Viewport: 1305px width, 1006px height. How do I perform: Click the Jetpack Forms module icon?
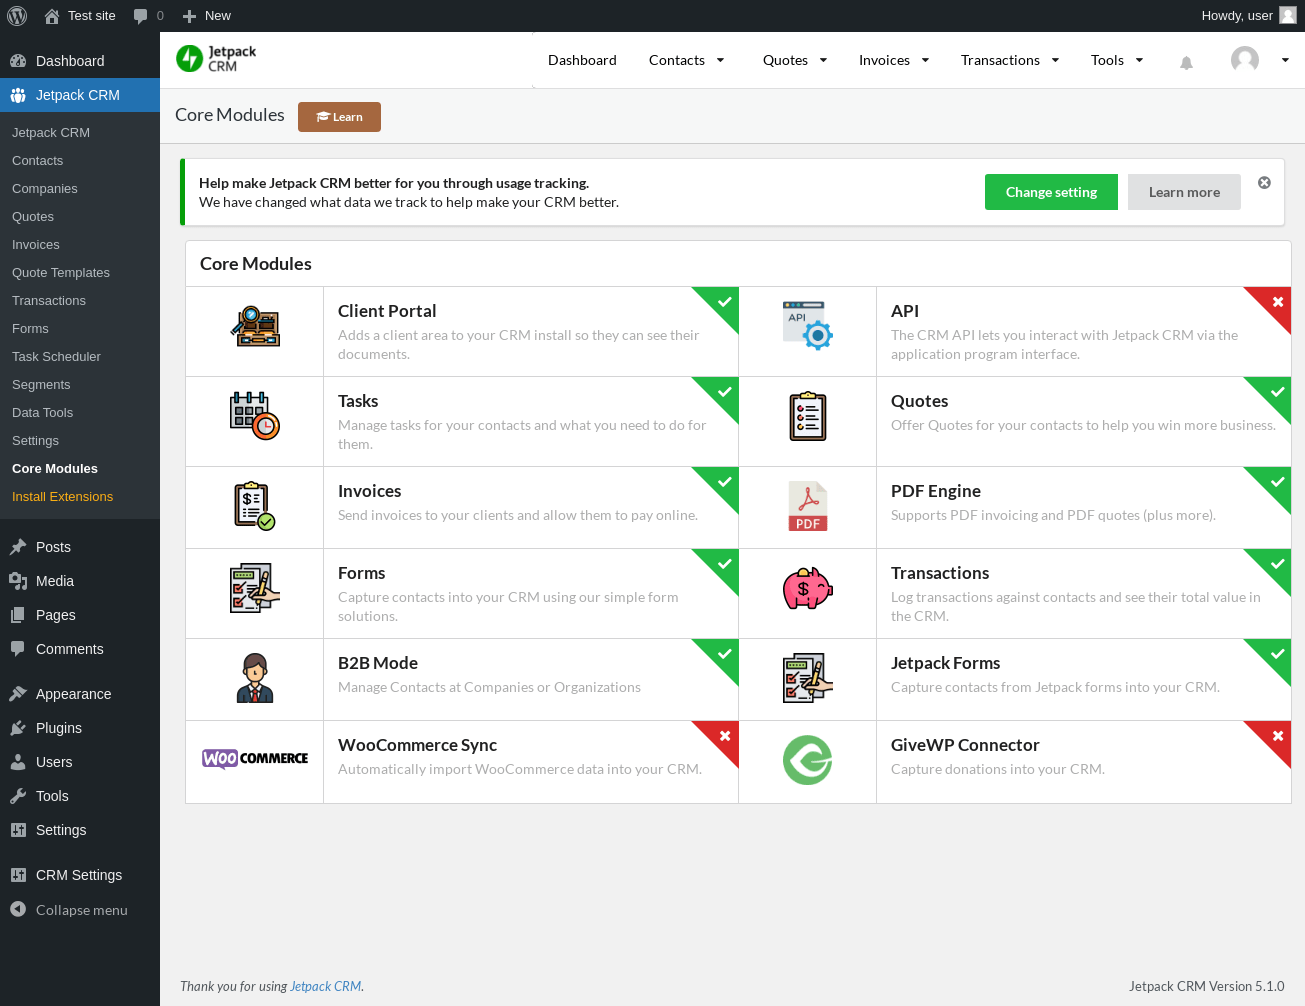pos(808,678)
